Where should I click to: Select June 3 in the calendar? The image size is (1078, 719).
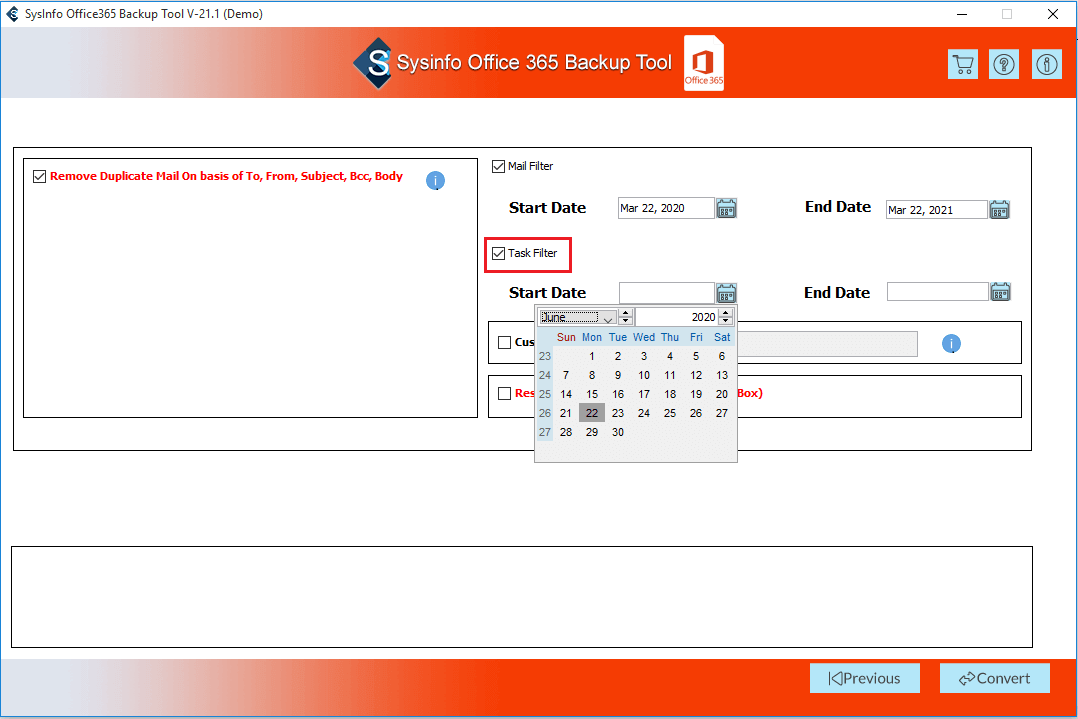(x=644, y=356)
